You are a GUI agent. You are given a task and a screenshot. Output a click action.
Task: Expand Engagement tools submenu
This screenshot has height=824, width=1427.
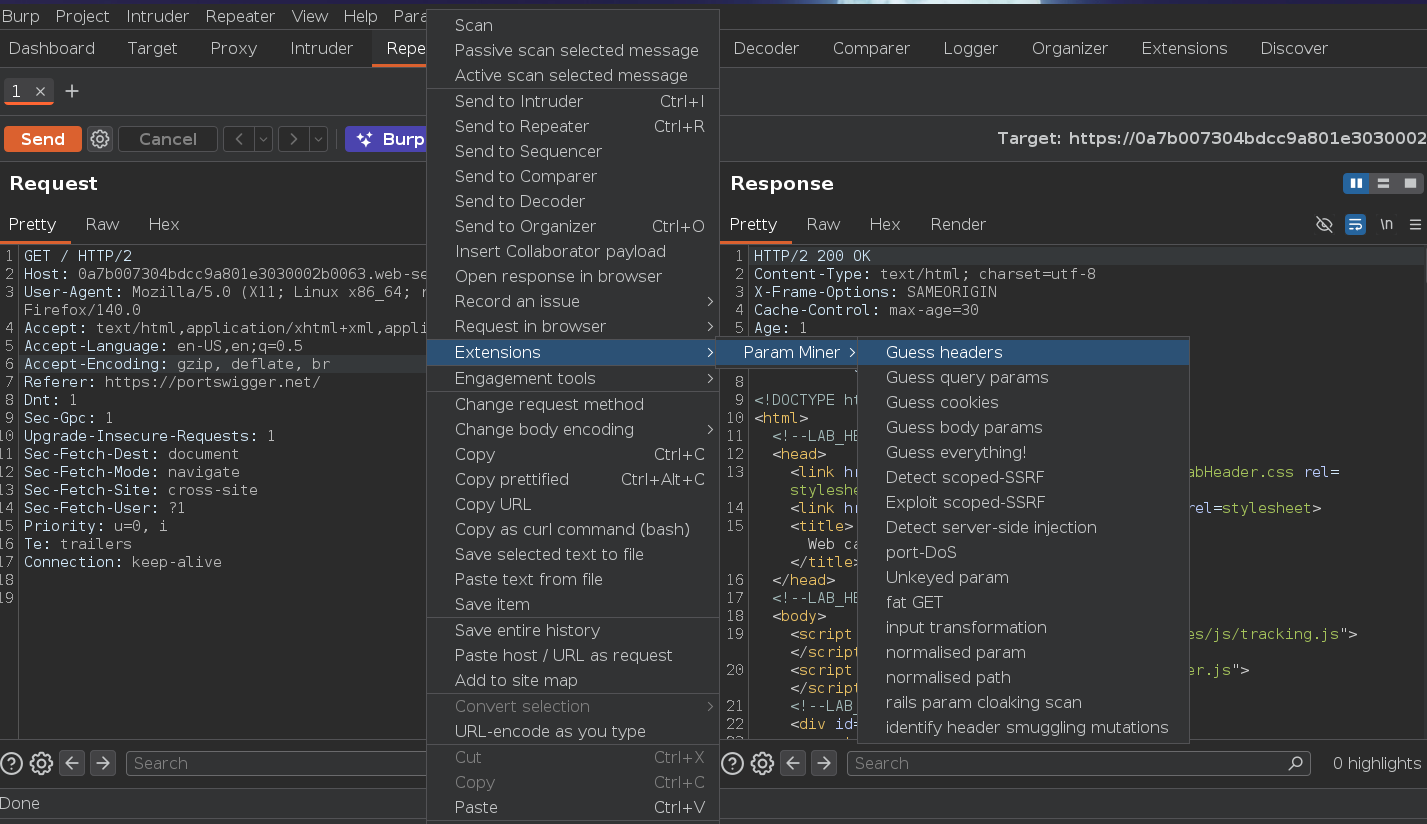click(x=573, y=378)
